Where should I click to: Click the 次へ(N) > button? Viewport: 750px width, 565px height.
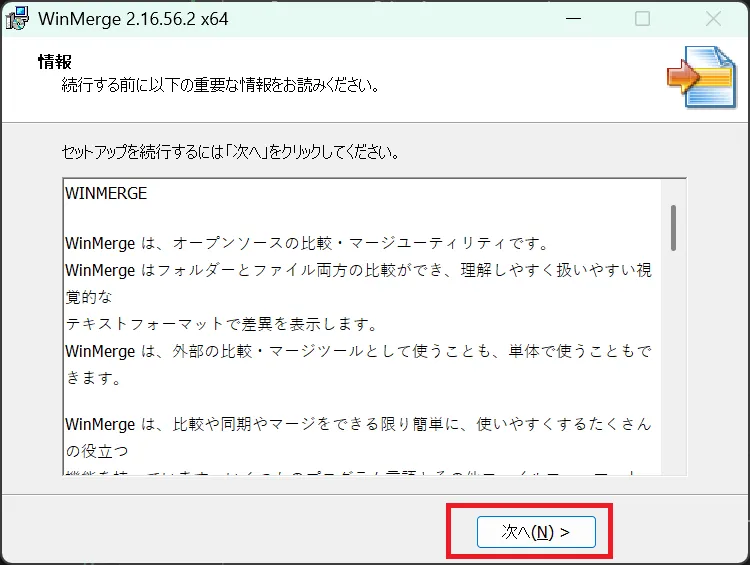pos(536,532)
